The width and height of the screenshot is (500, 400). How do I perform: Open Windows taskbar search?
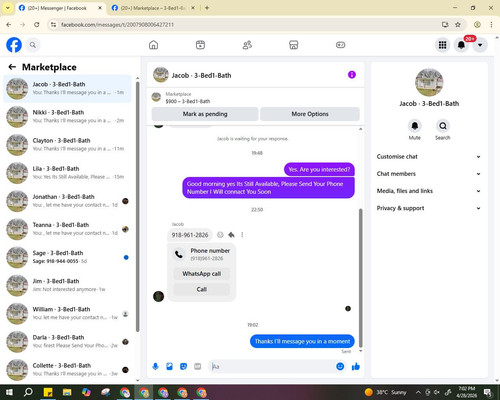coord(29,392)
